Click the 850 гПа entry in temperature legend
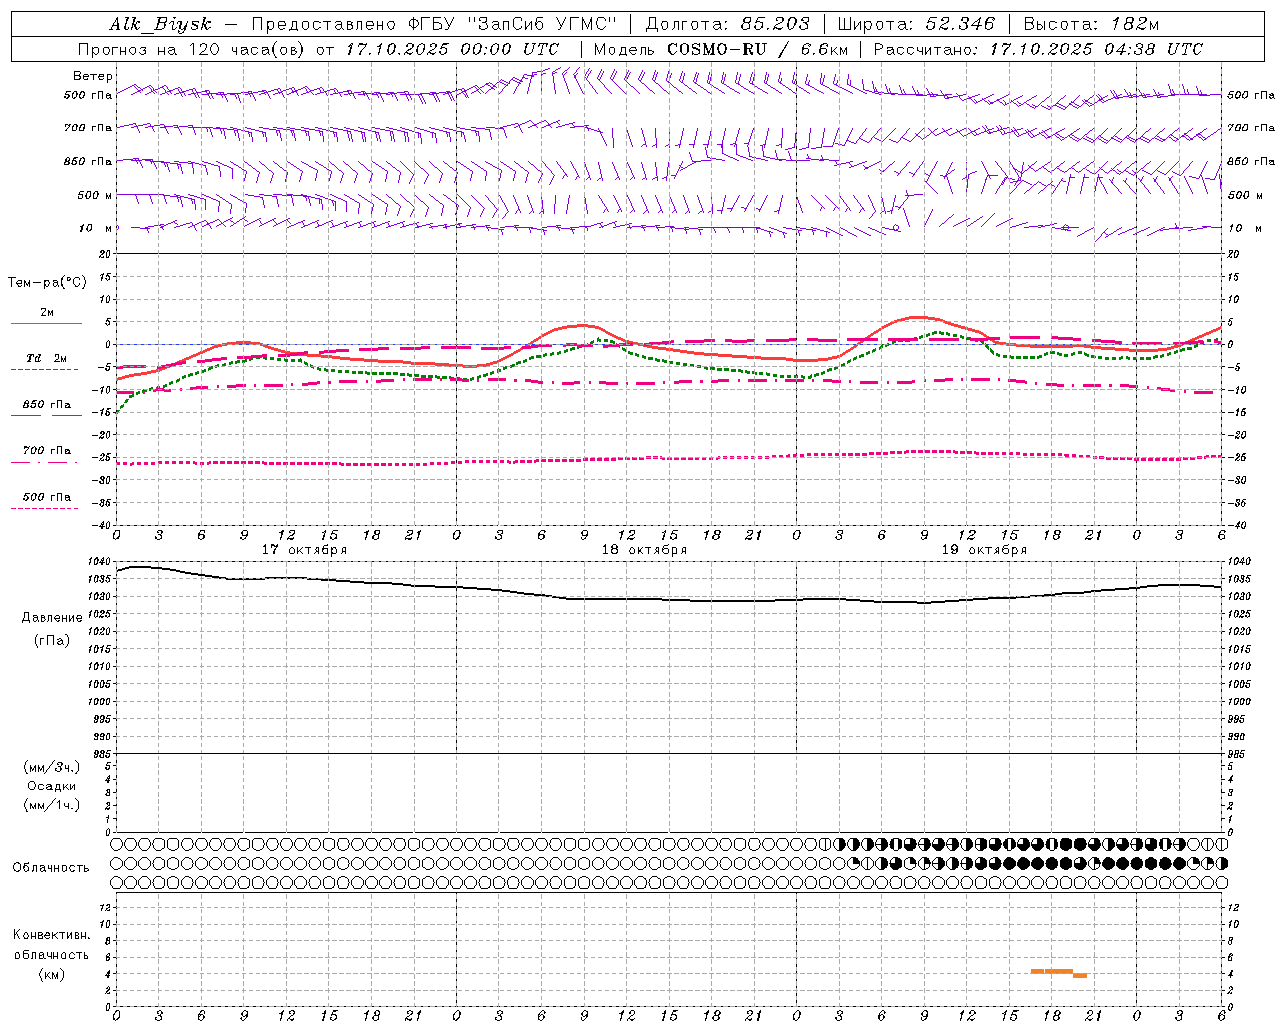1280x1024 pixels. pyautogui.click(x=47, y=405)
